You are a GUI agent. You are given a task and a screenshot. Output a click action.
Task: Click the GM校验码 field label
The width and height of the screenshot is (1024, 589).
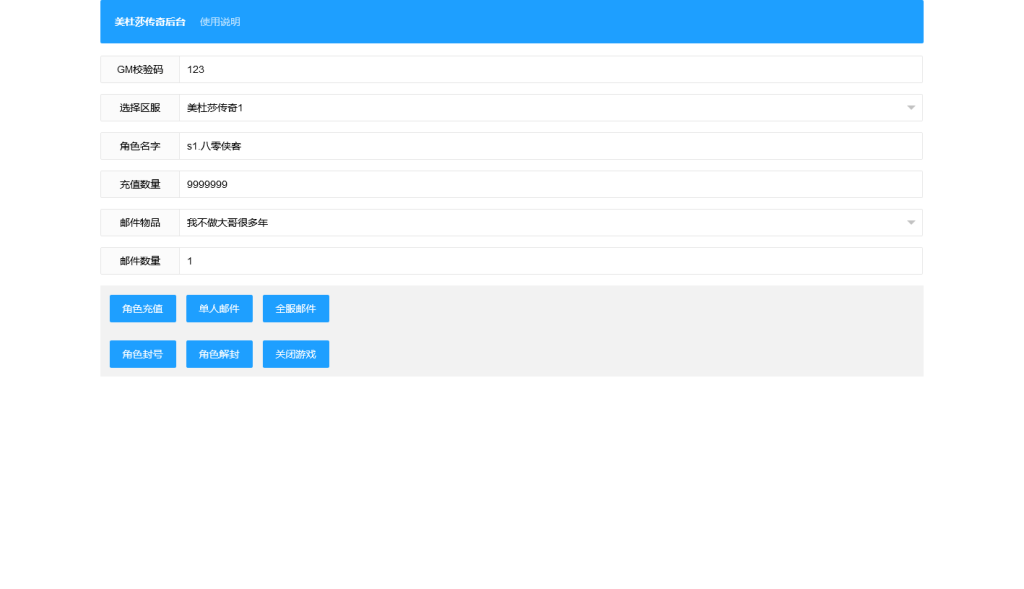(x=140, y=70)
